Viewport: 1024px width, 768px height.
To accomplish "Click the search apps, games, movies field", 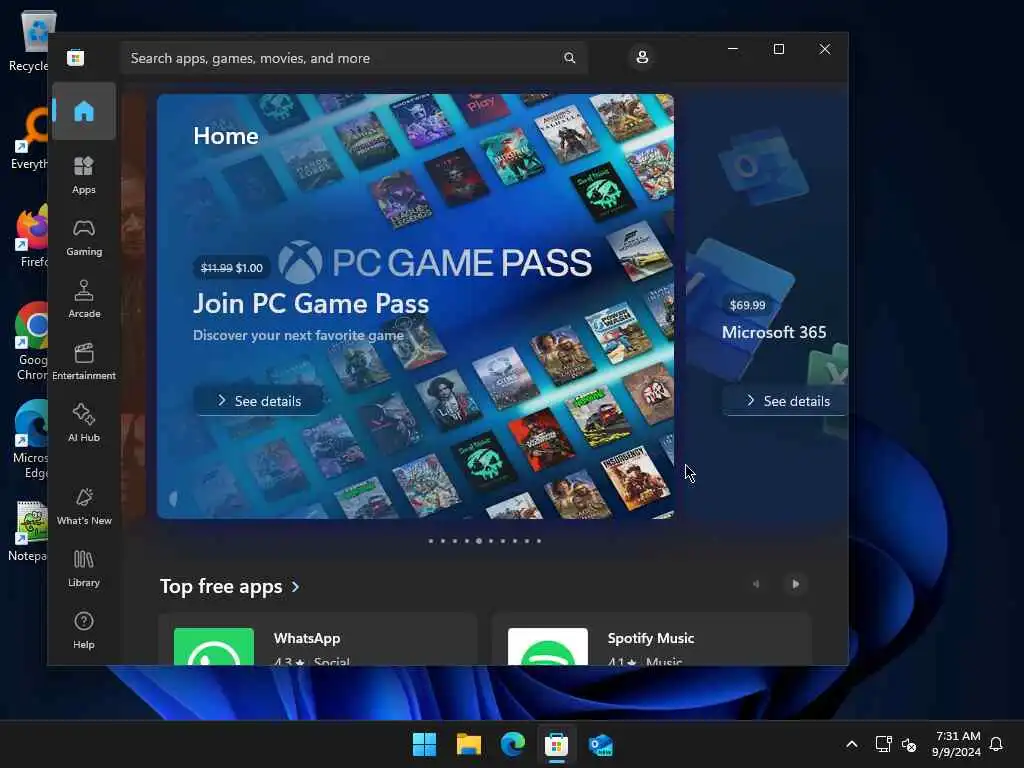I will pos(353,58).
